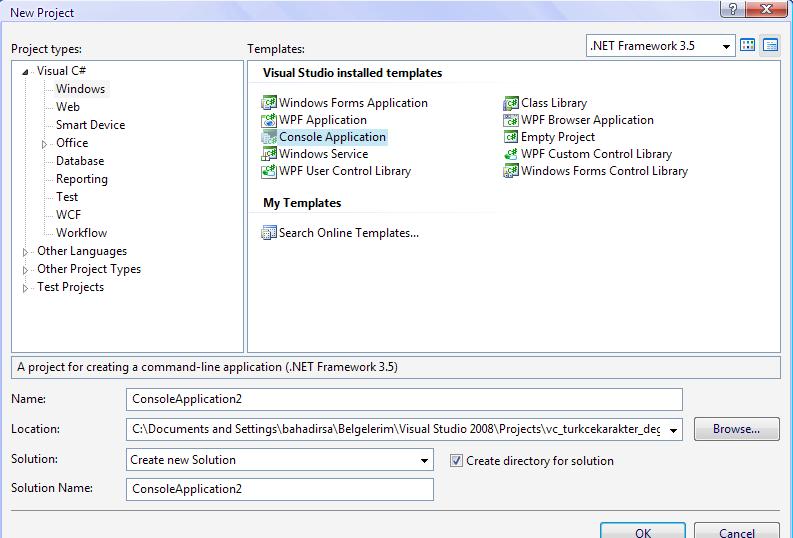Select the Windows Forms Application template icon
This screenshot has width=793, height=538.
coord(269,103)
